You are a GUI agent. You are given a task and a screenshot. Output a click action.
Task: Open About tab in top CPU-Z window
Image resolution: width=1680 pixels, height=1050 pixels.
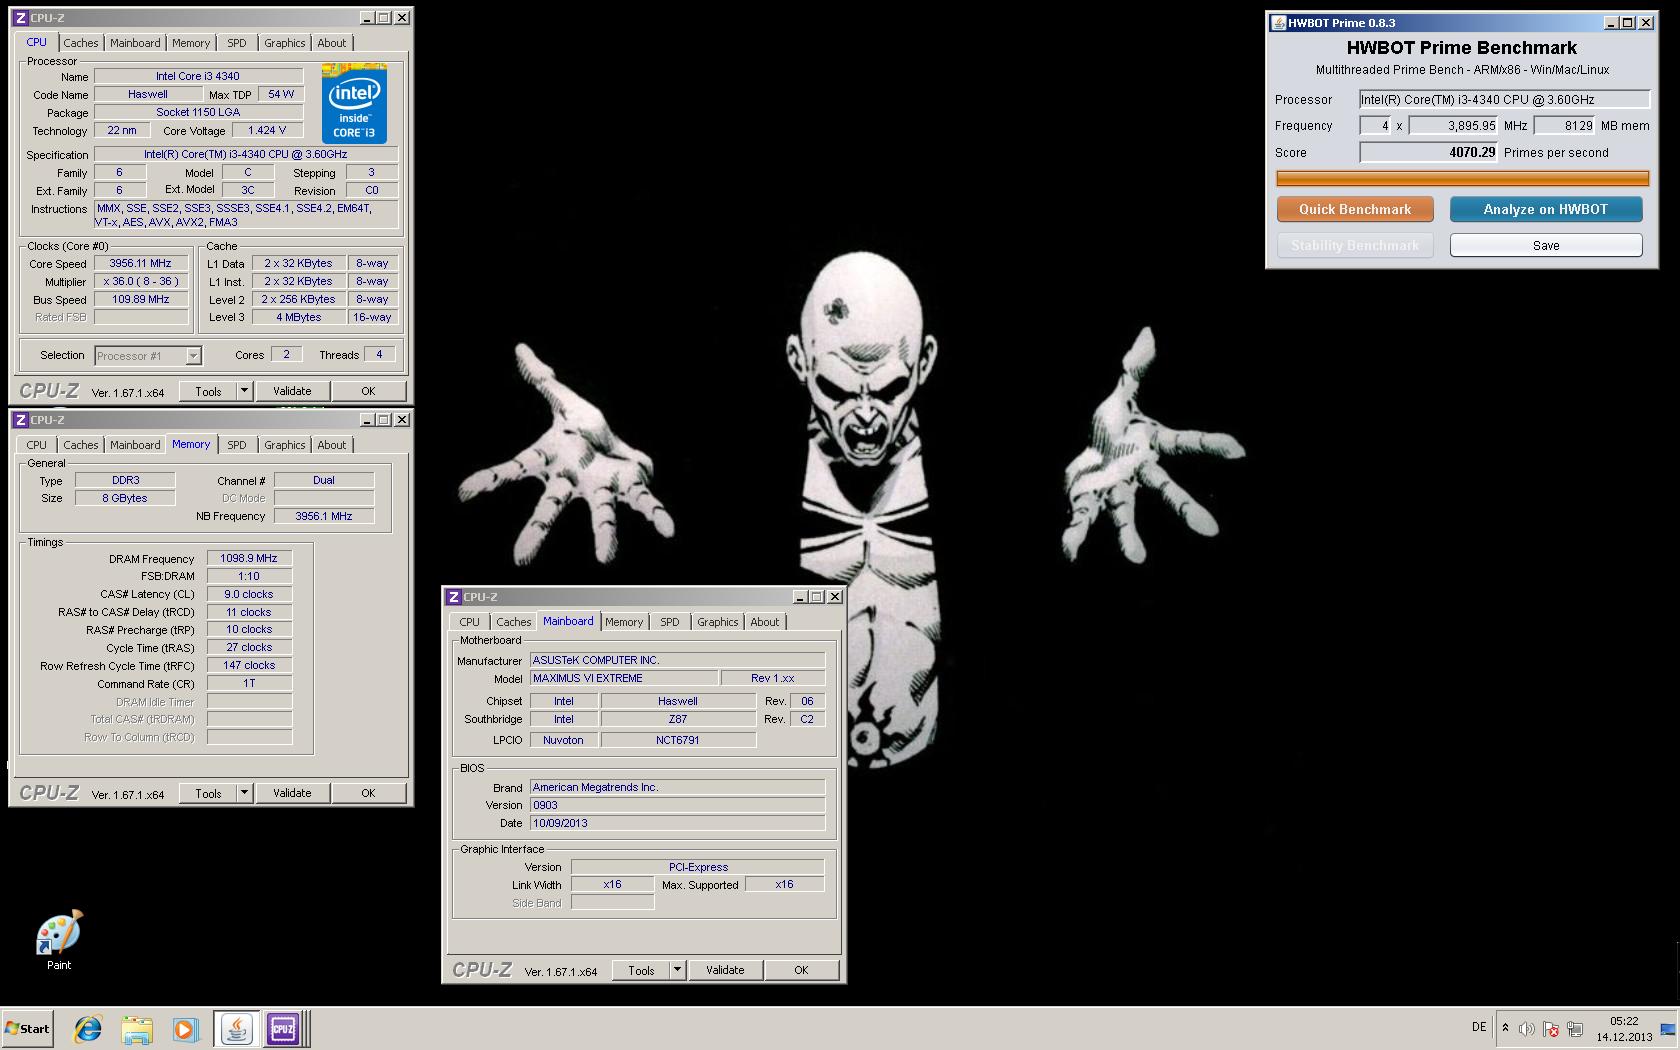coord(332,43)
